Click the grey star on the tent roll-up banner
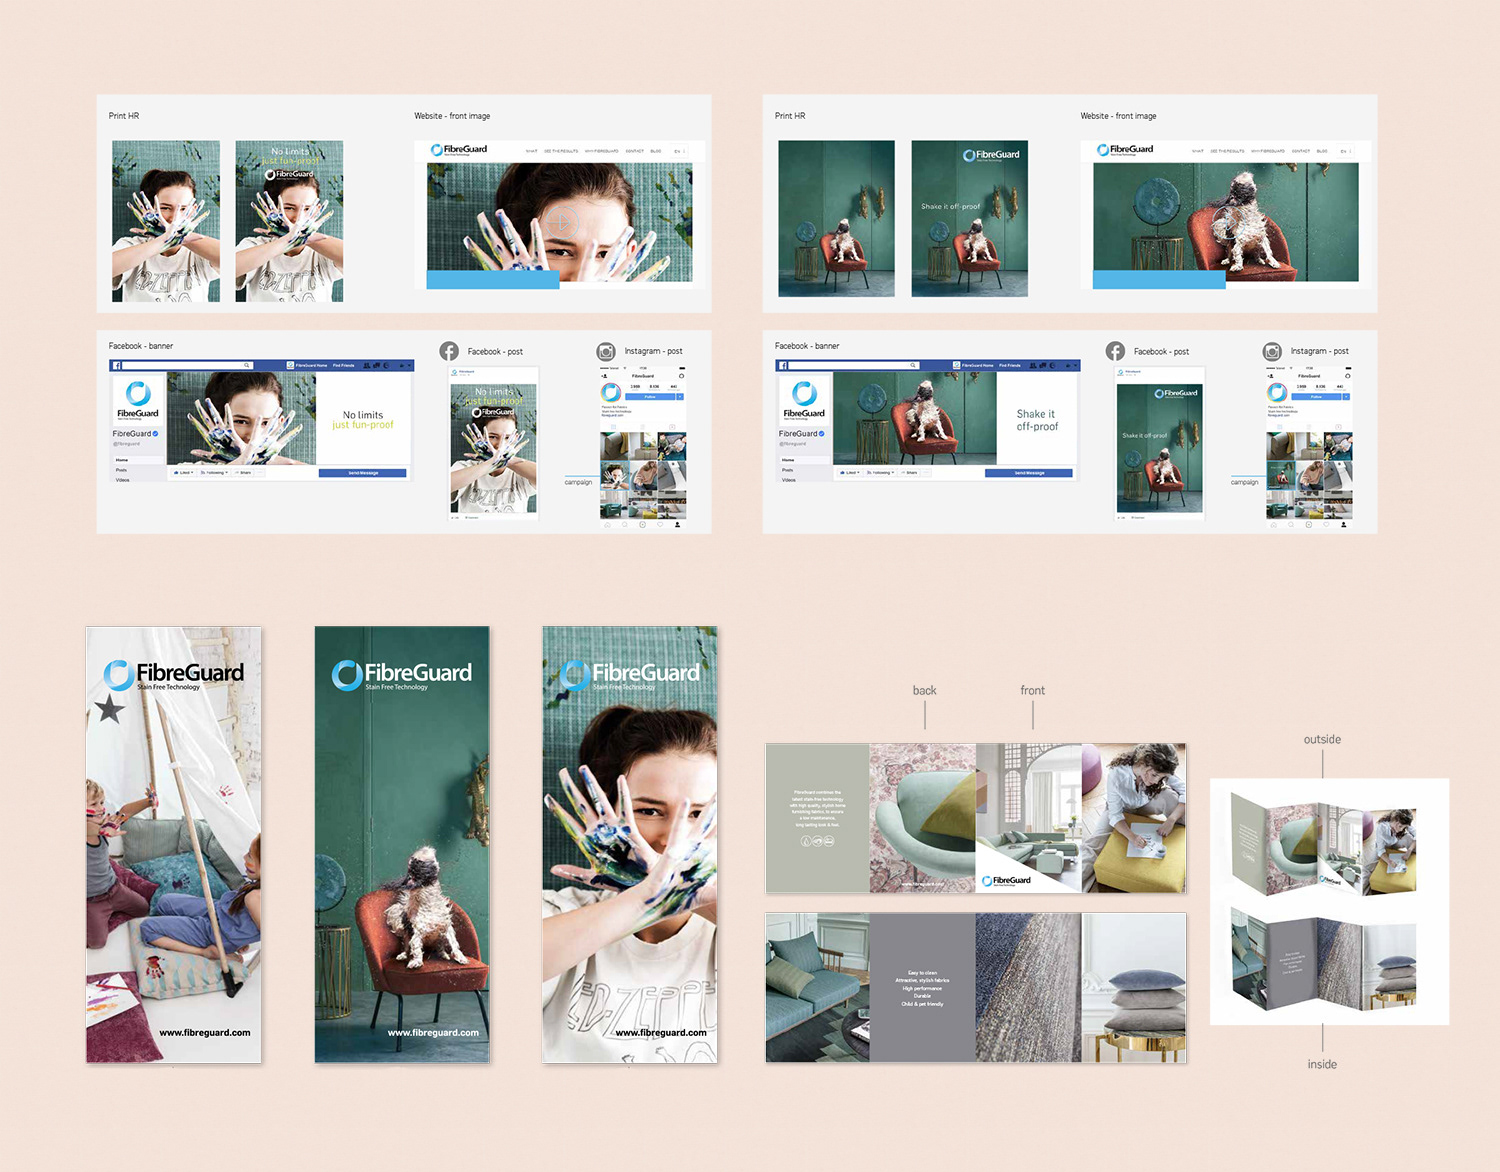 (x=109, y=710)
